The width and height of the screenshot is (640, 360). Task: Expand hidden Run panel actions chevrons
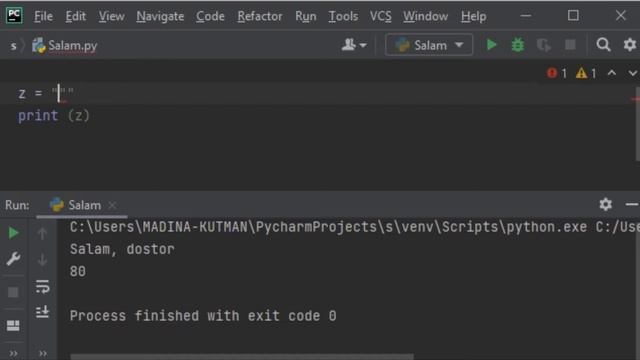13,353
